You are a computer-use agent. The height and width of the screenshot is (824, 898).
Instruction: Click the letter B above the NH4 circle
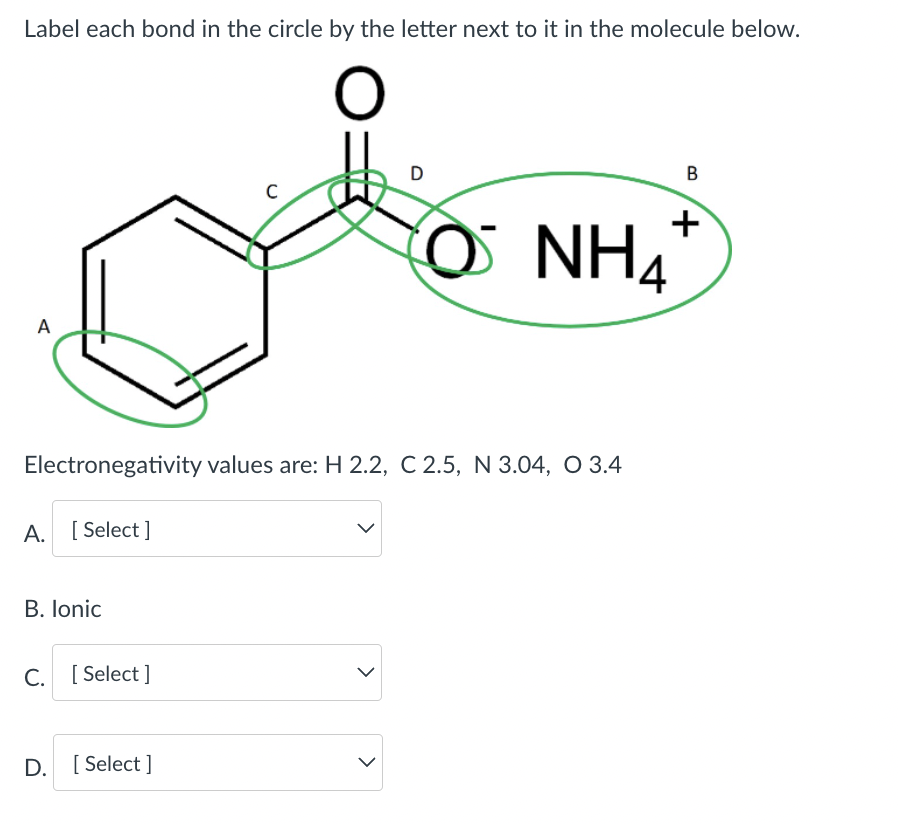691,174
